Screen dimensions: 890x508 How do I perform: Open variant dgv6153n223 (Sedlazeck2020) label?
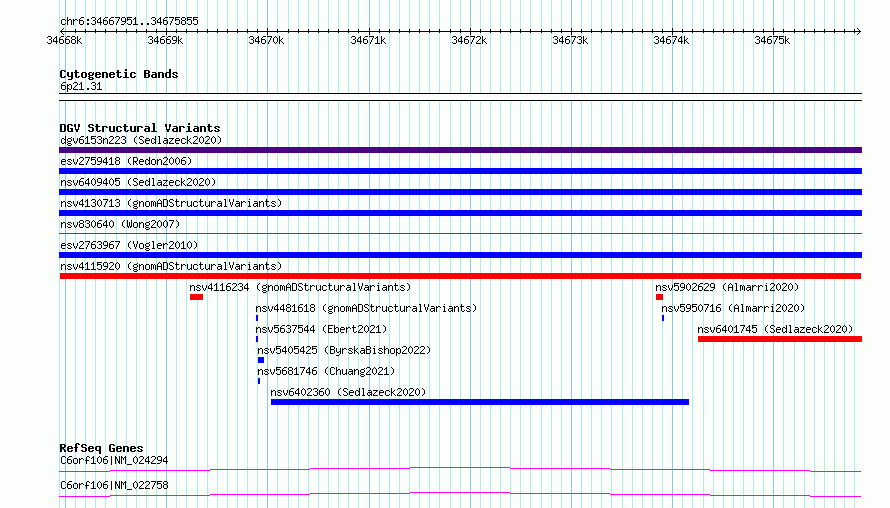coord(141,140)
